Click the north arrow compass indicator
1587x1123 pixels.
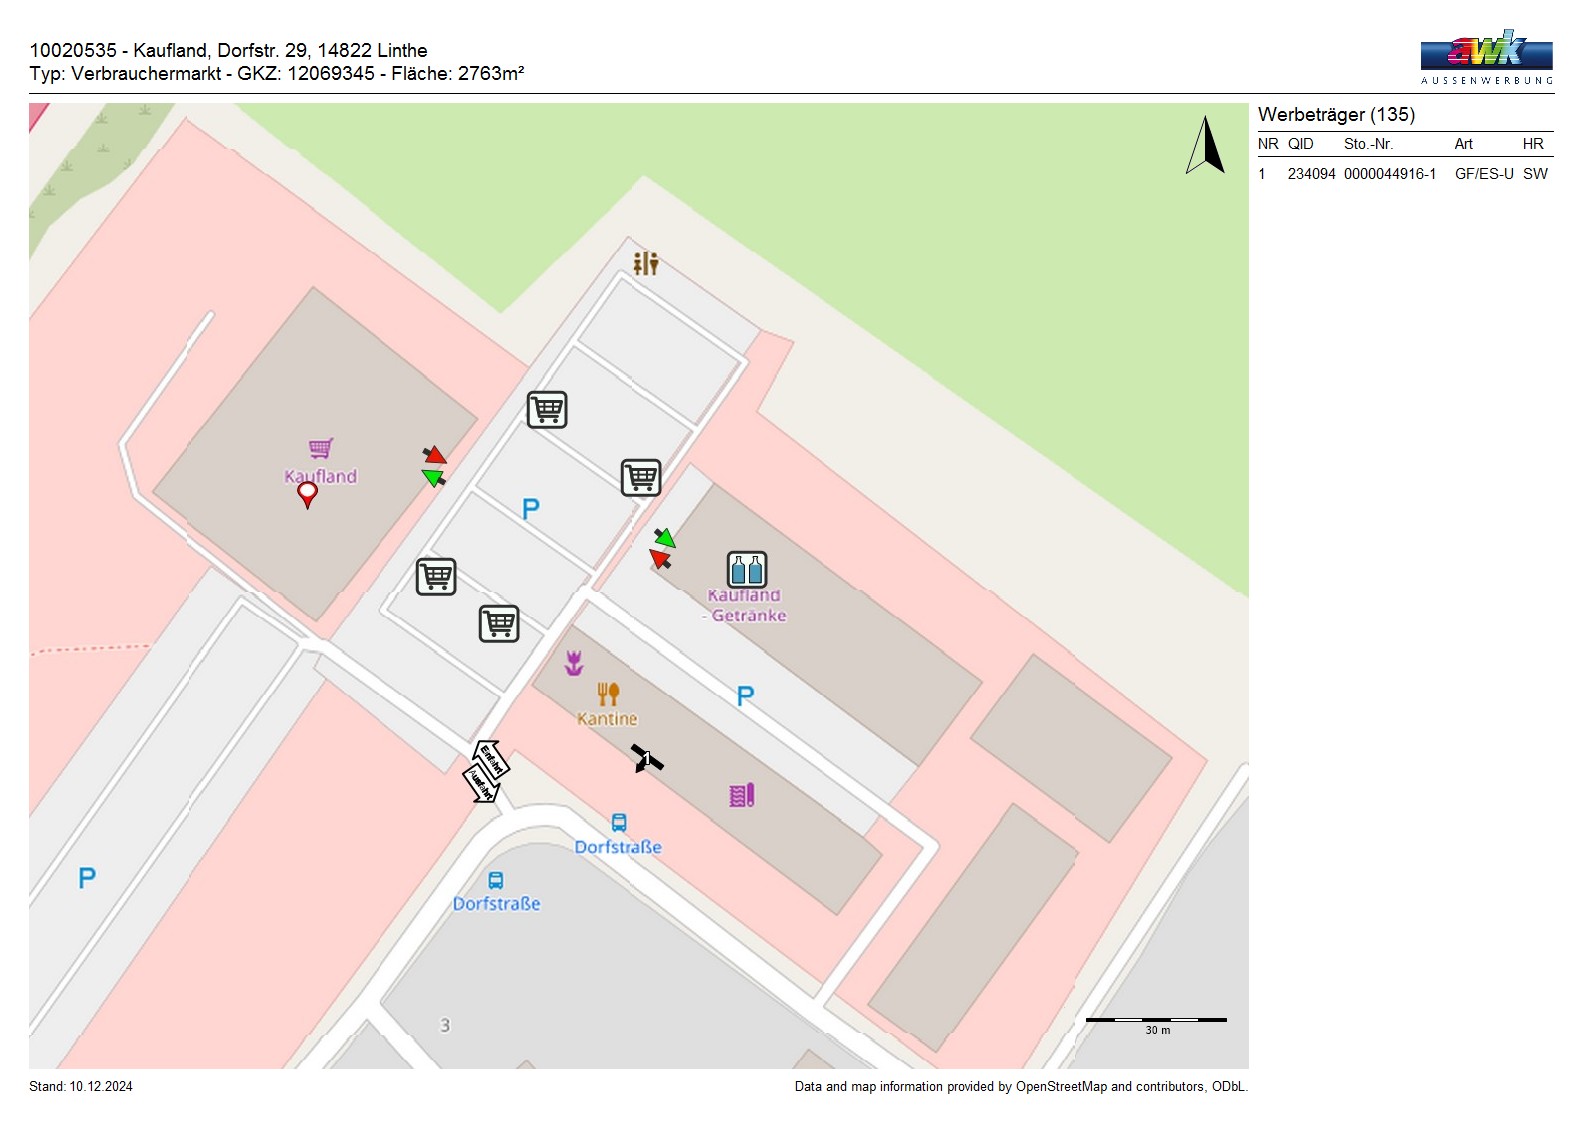1206,146
